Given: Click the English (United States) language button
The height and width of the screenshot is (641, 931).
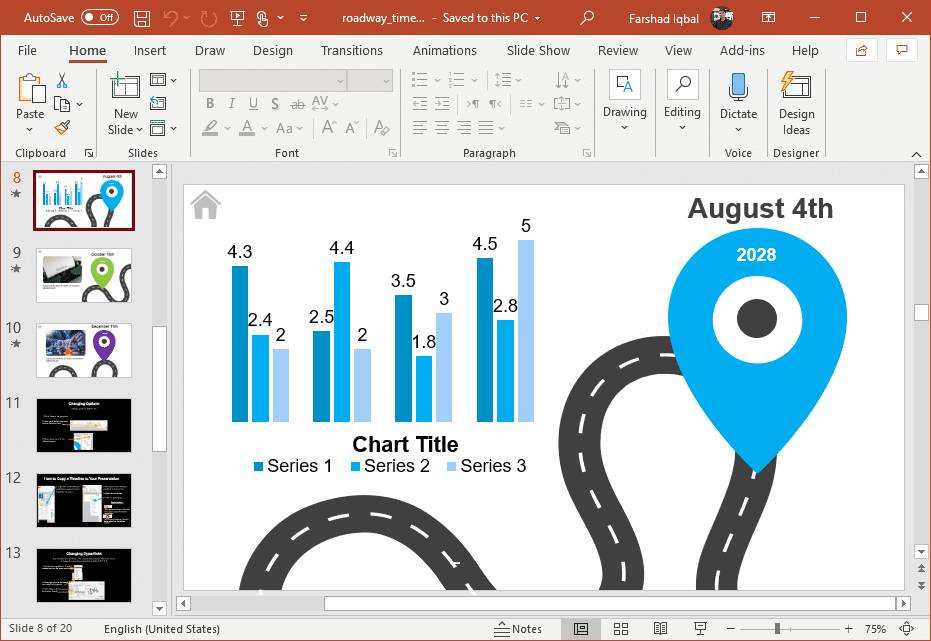Looking at the screenshot, I should tap(162, 629).
